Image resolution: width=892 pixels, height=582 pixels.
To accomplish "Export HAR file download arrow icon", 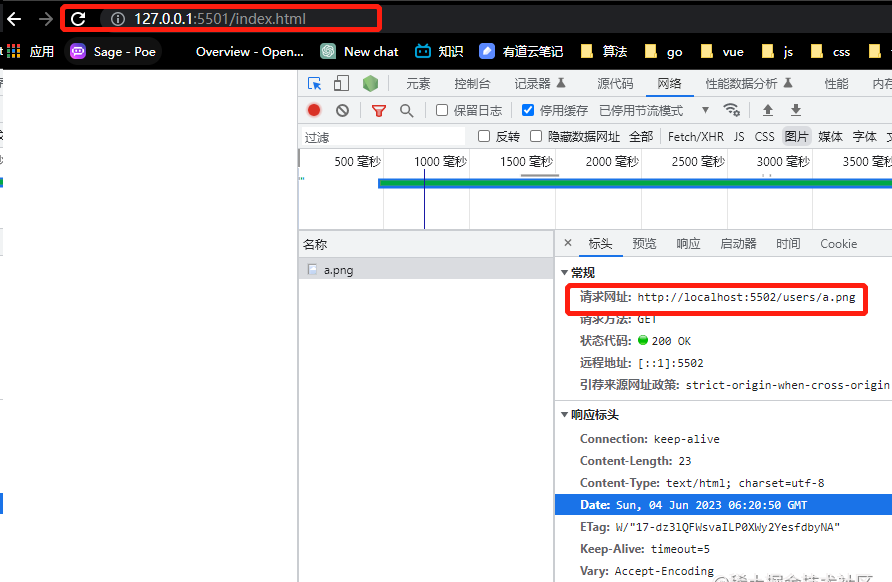I will (x=796, y=110).
